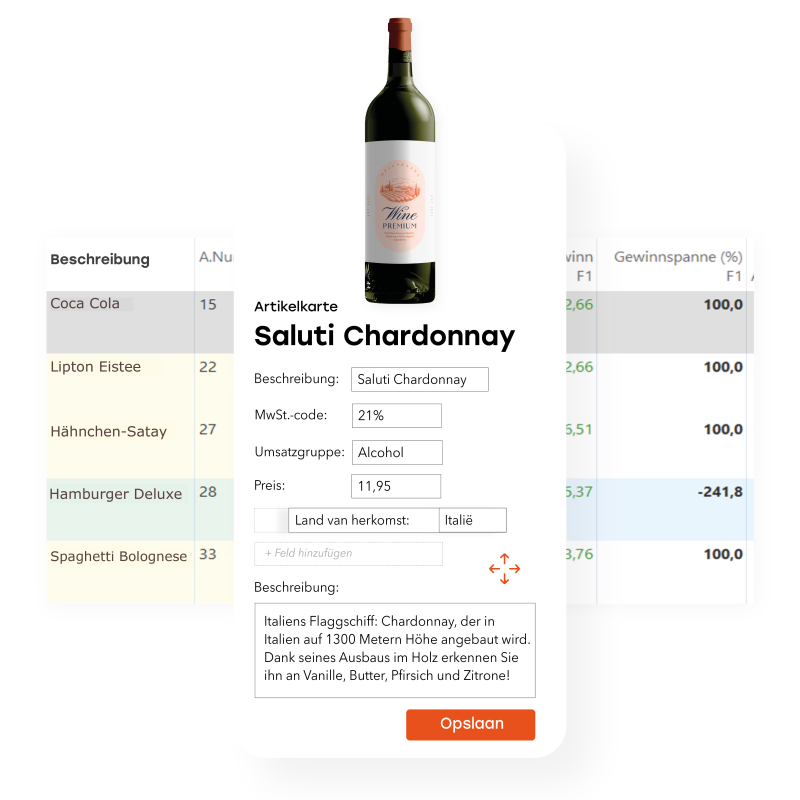Click the Italië country value field
This screenshot has height=800, width=800.
[472, 520]
